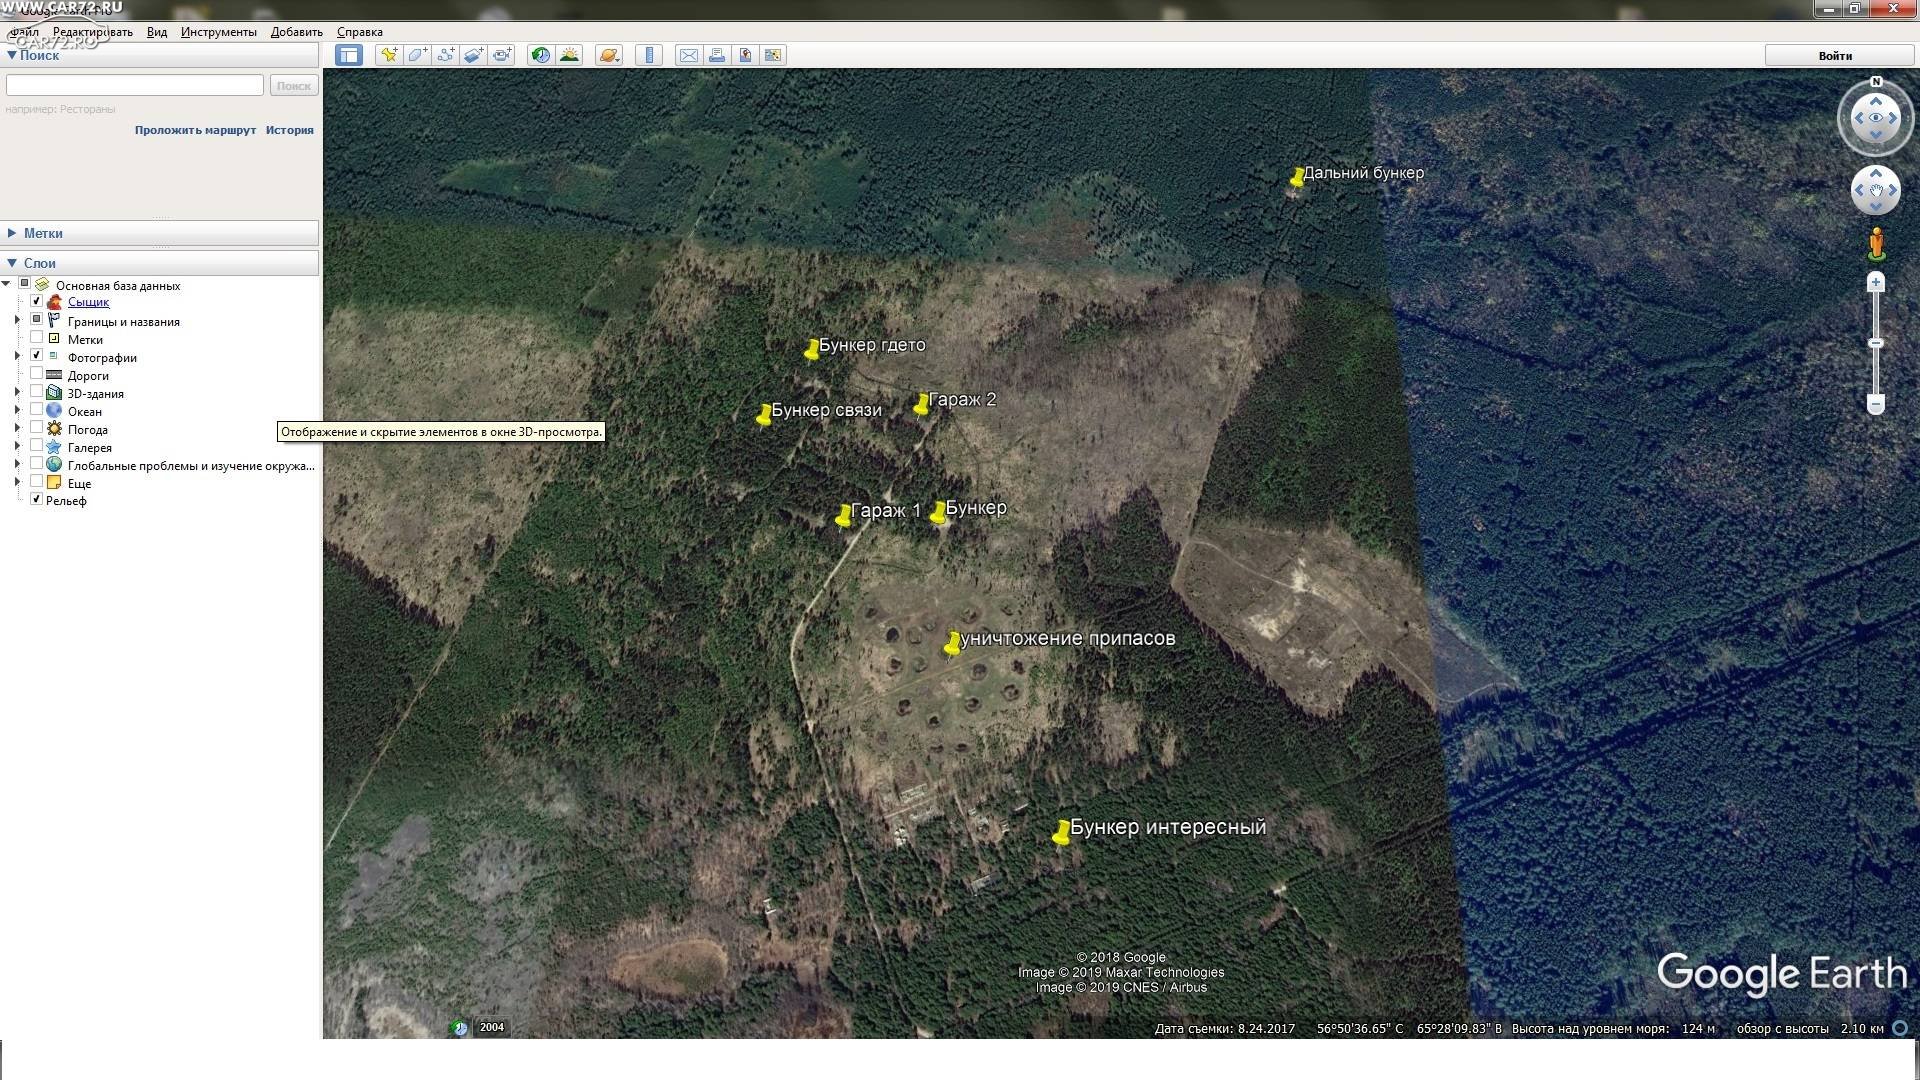Add a path using toolbar icon

click(445, 55)
